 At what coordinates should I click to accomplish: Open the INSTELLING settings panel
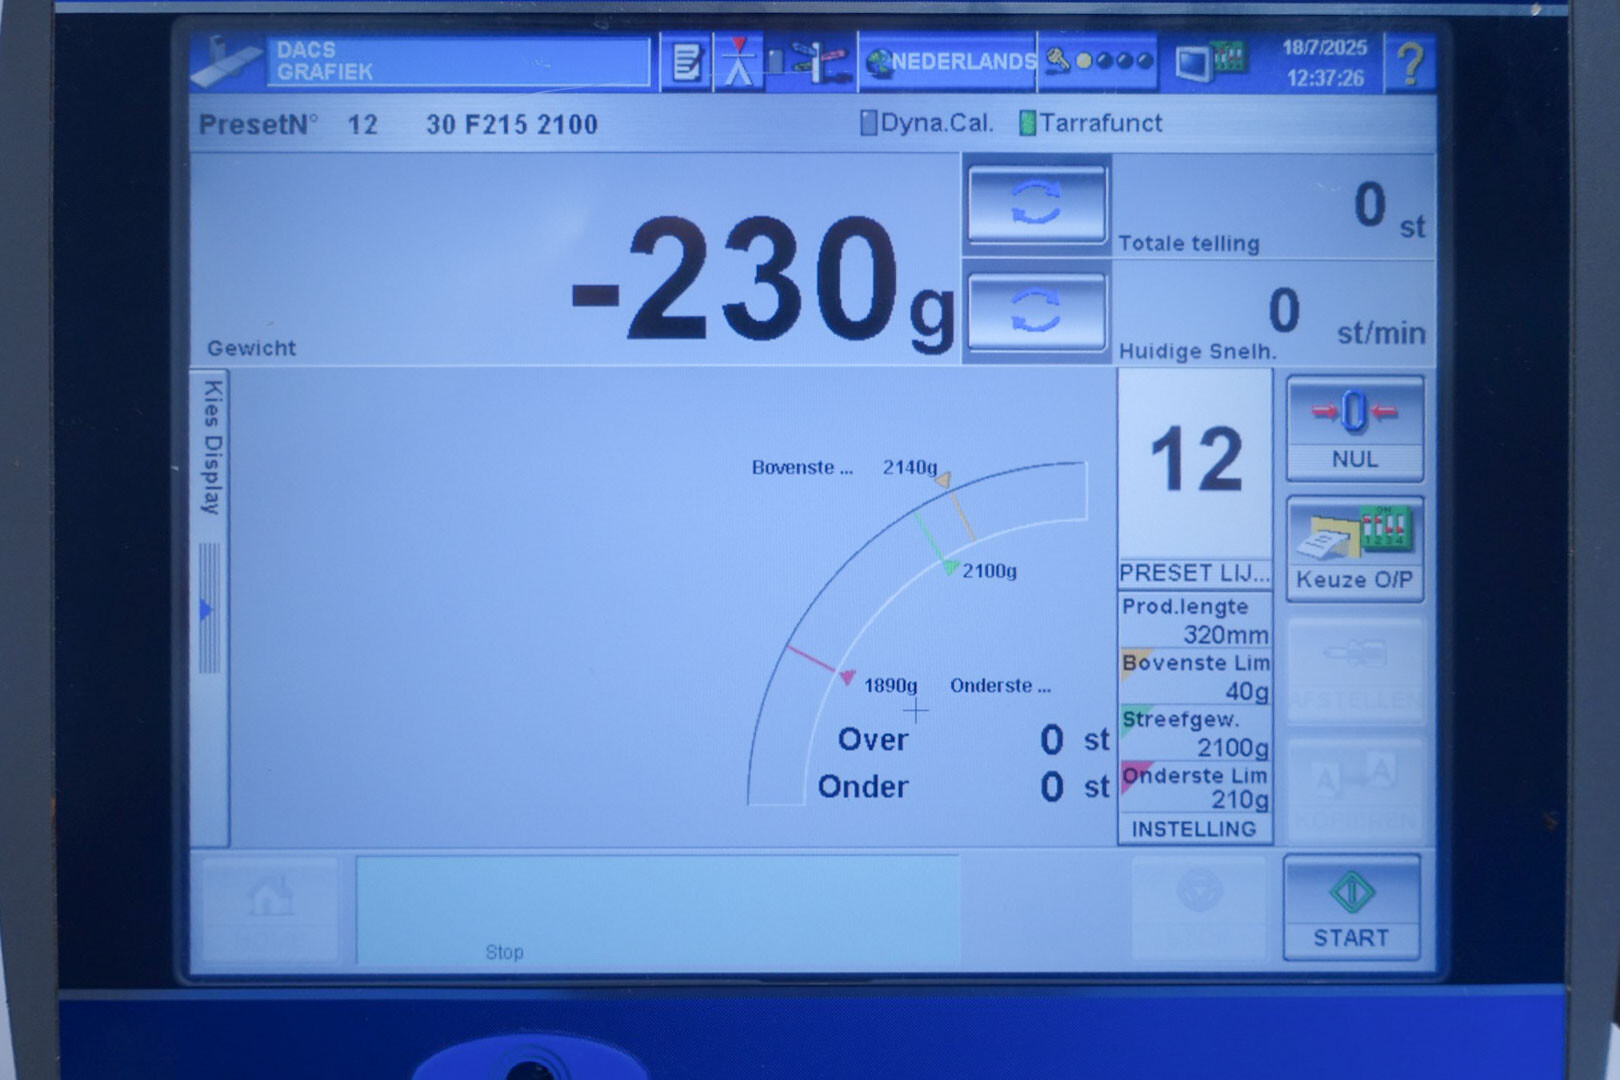click(x=1194, y=829)
